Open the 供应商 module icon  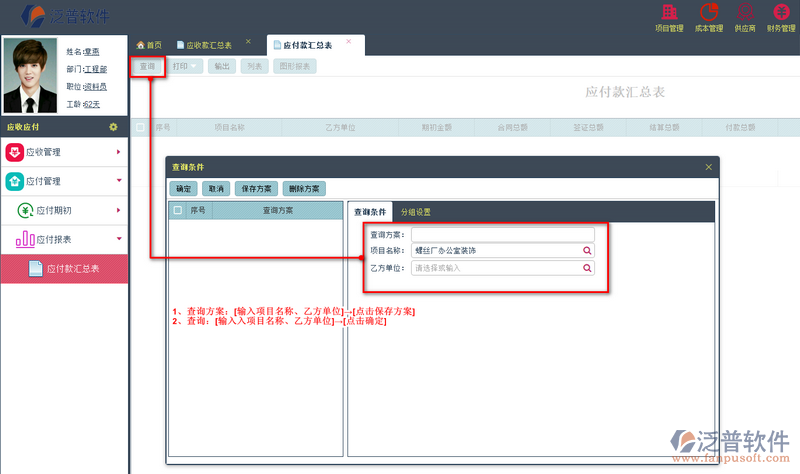tap(745, 12)
